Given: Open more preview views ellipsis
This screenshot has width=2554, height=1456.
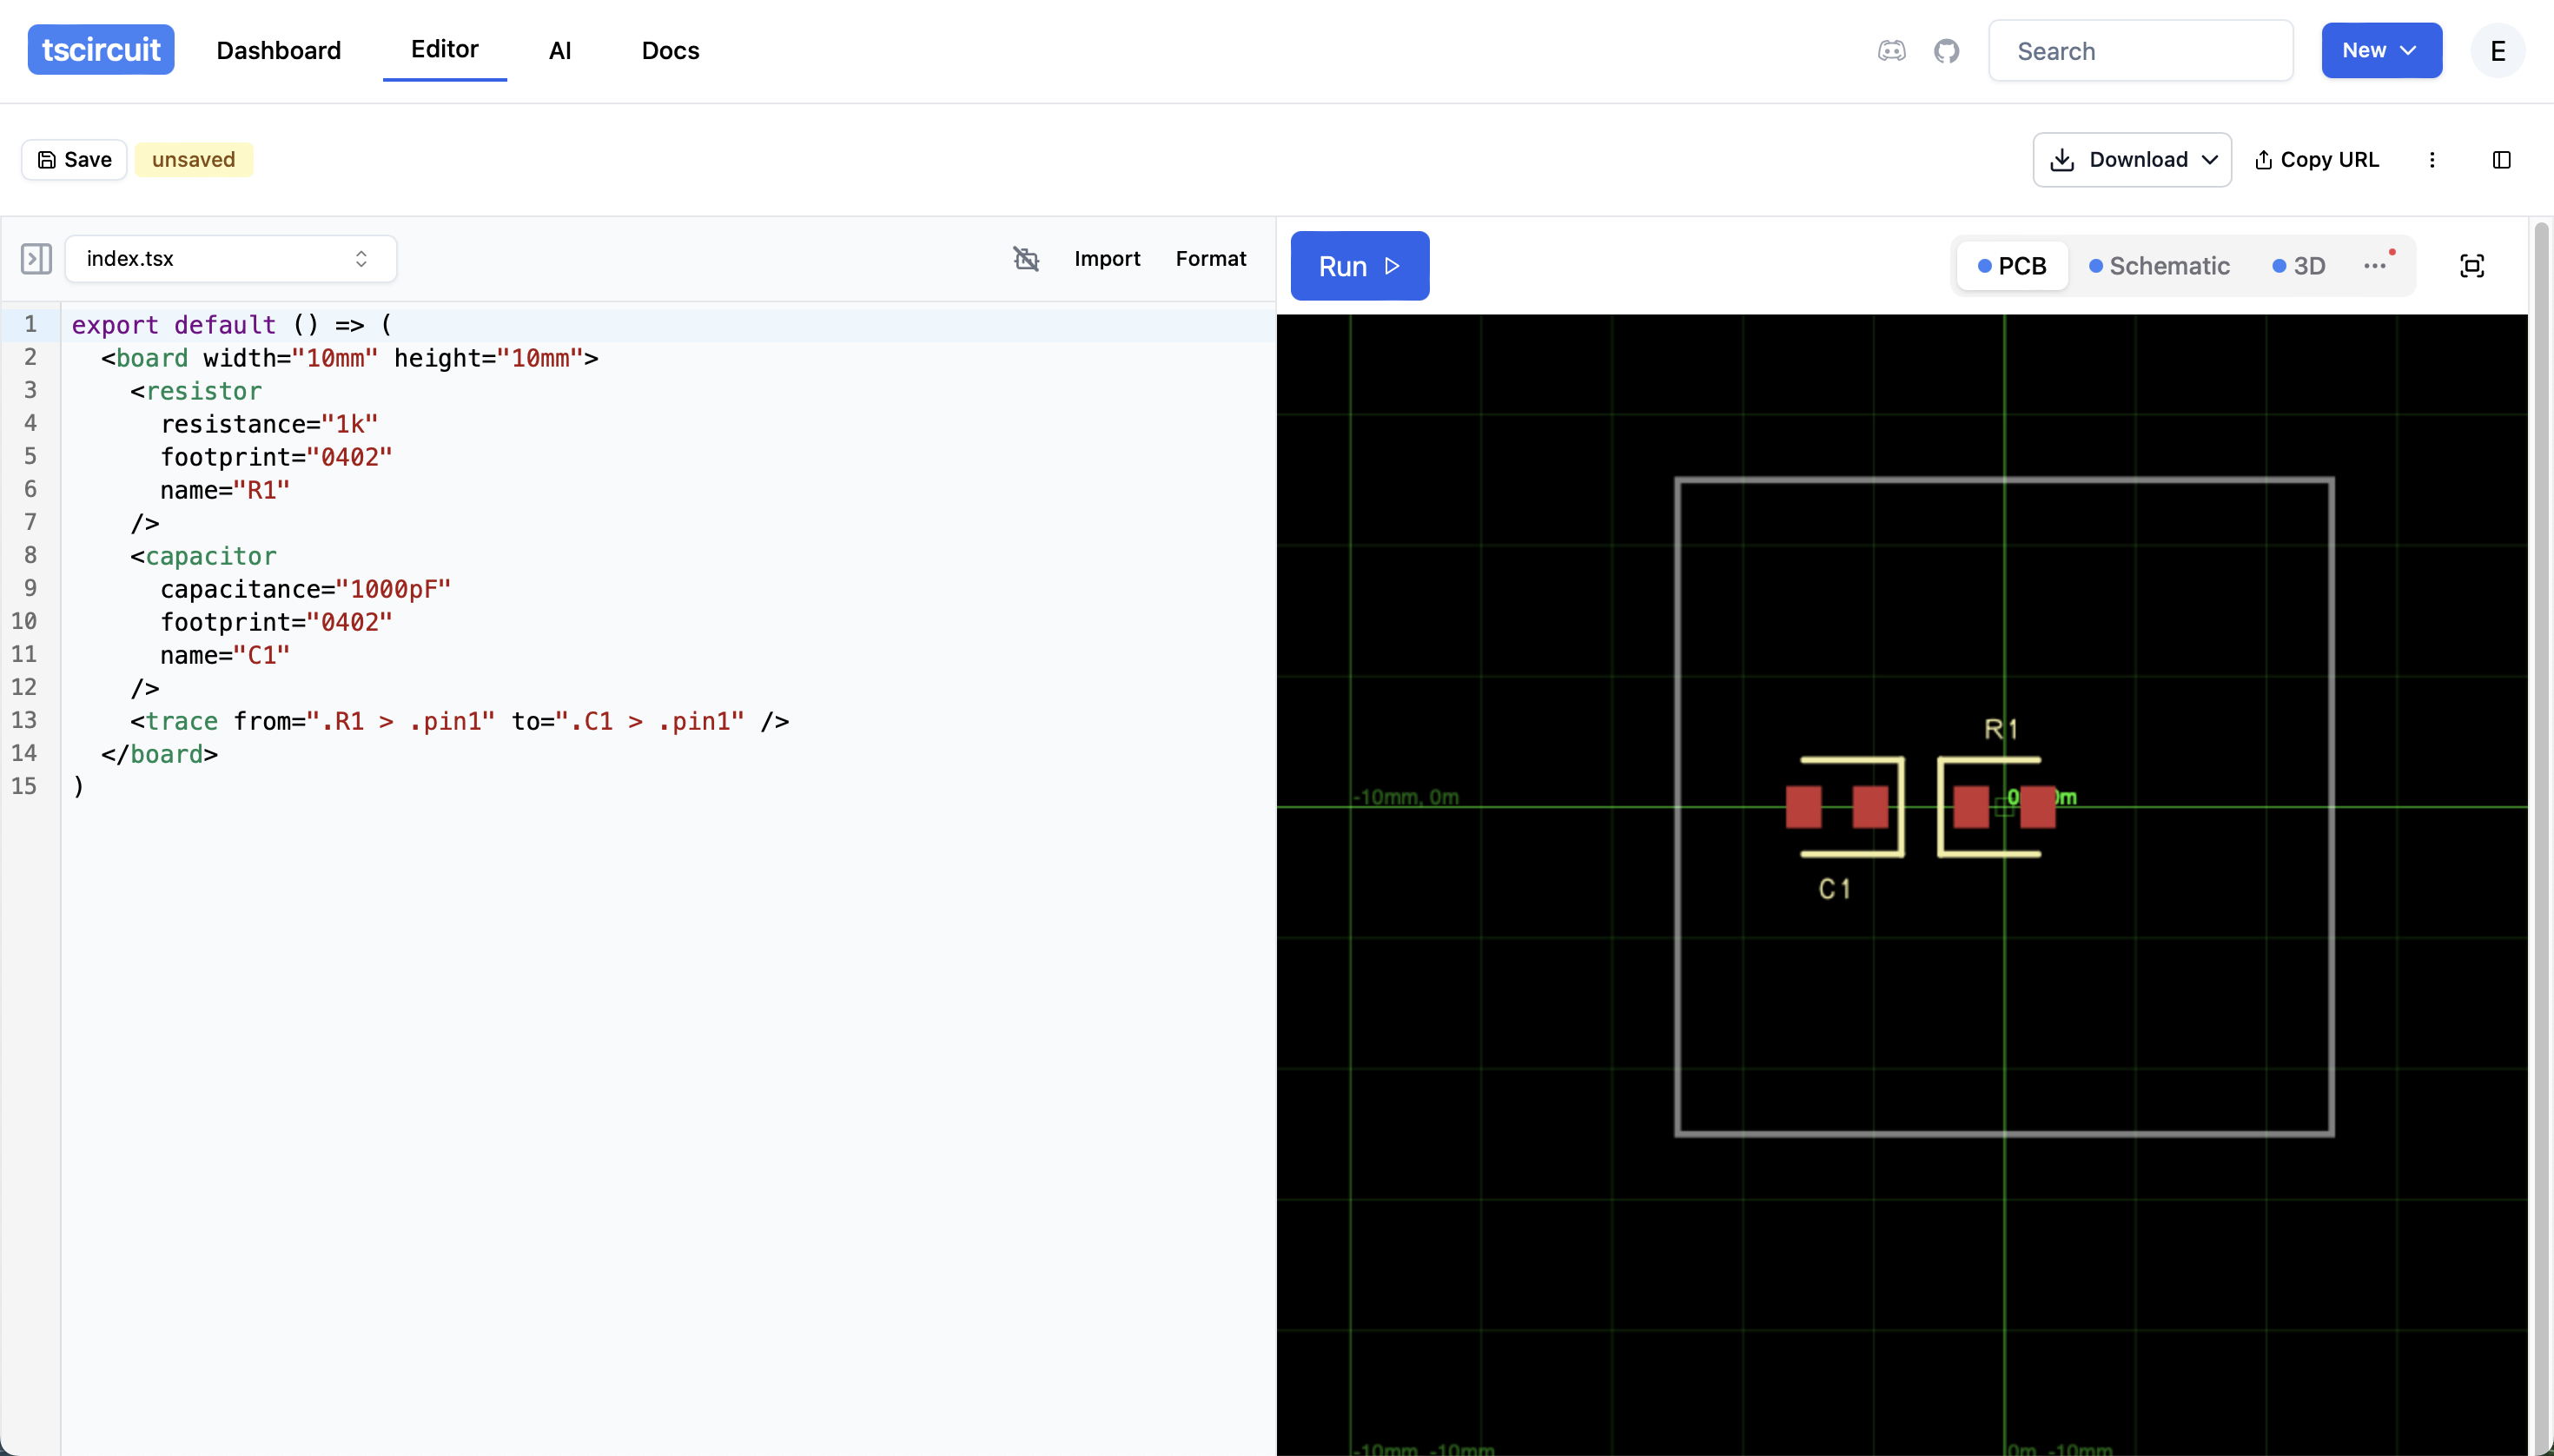Looking at the screenshot, I should pos(2375,266).
